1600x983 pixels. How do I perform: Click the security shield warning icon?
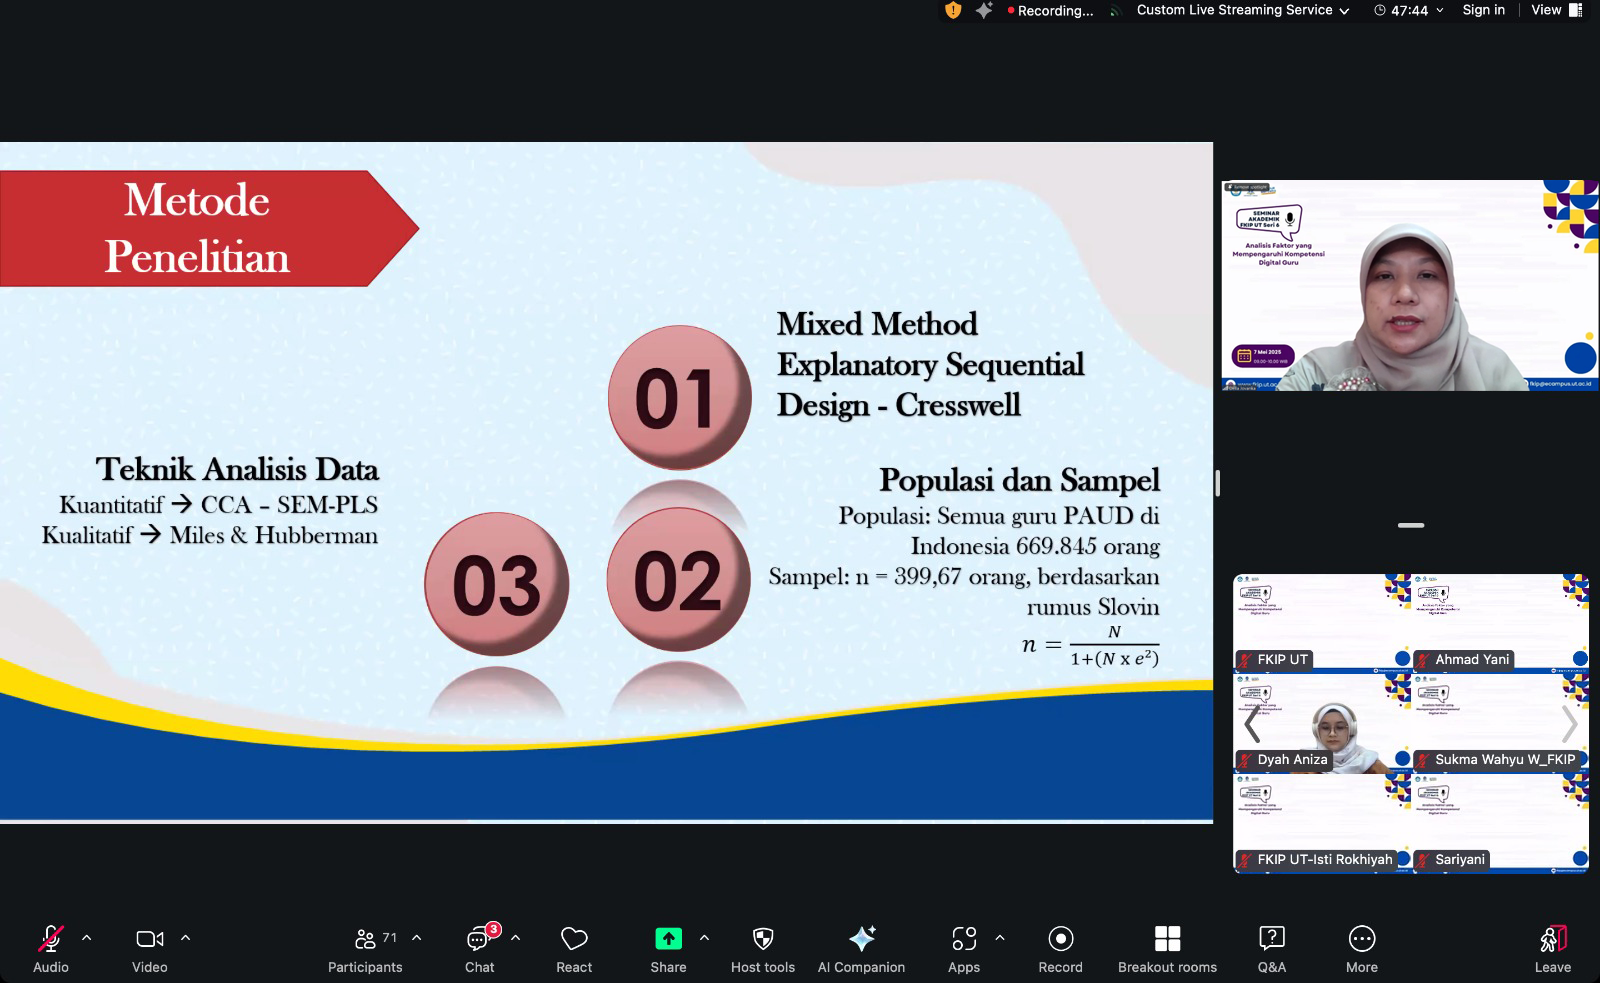point(953,10)
